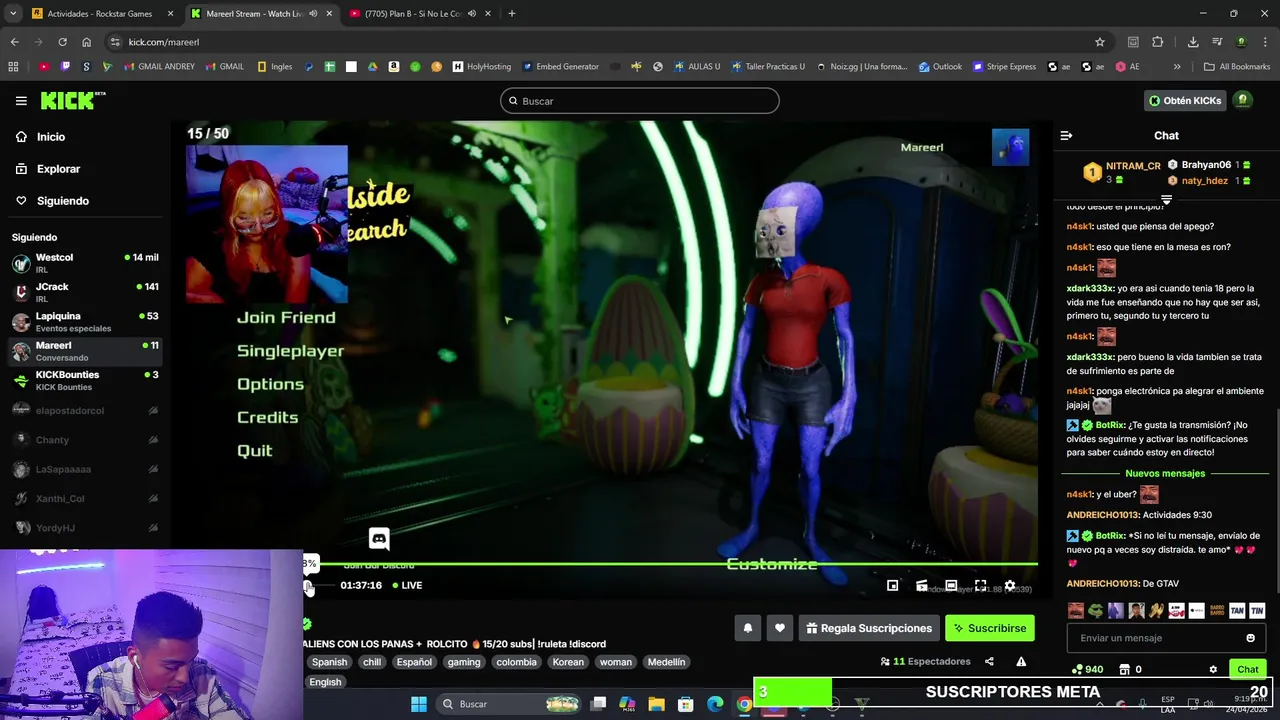Toggle theater mode in the player
This screenshot has width=1280, height=720.
[951, 586]
